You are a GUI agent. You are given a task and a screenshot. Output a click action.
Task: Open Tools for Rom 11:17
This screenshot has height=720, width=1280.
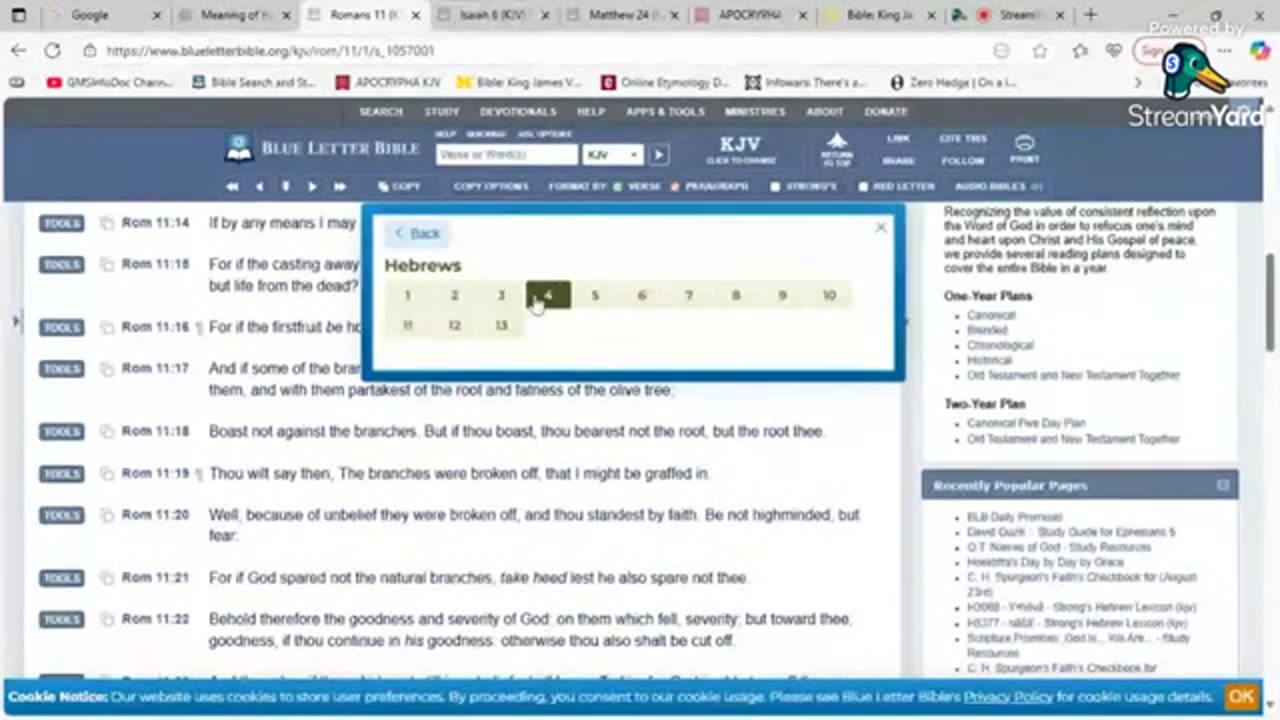tap(61, 369)
